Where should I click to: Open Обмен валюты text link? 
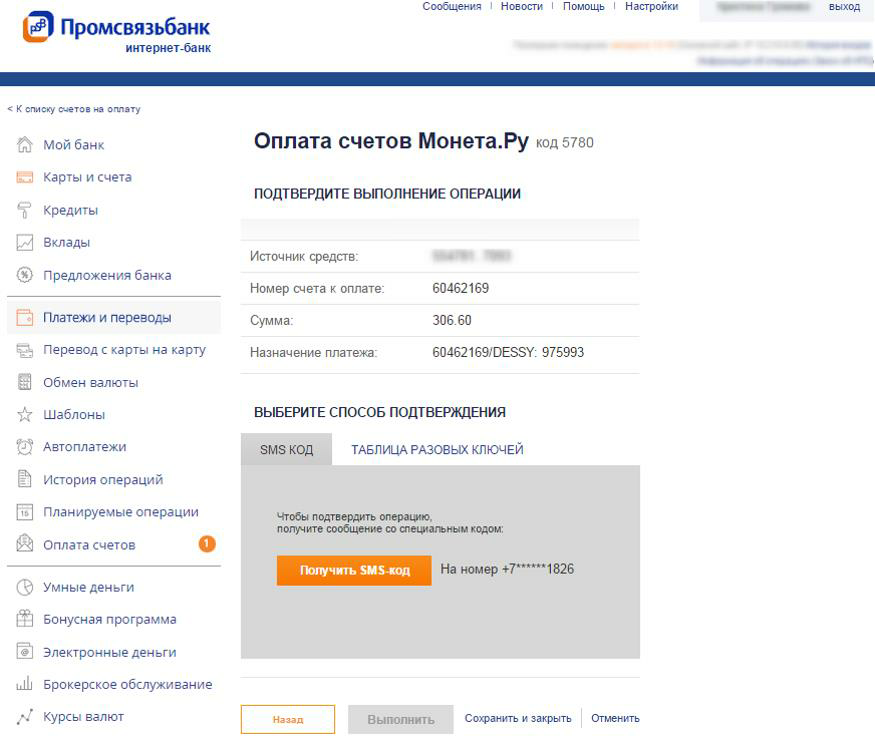91,382
